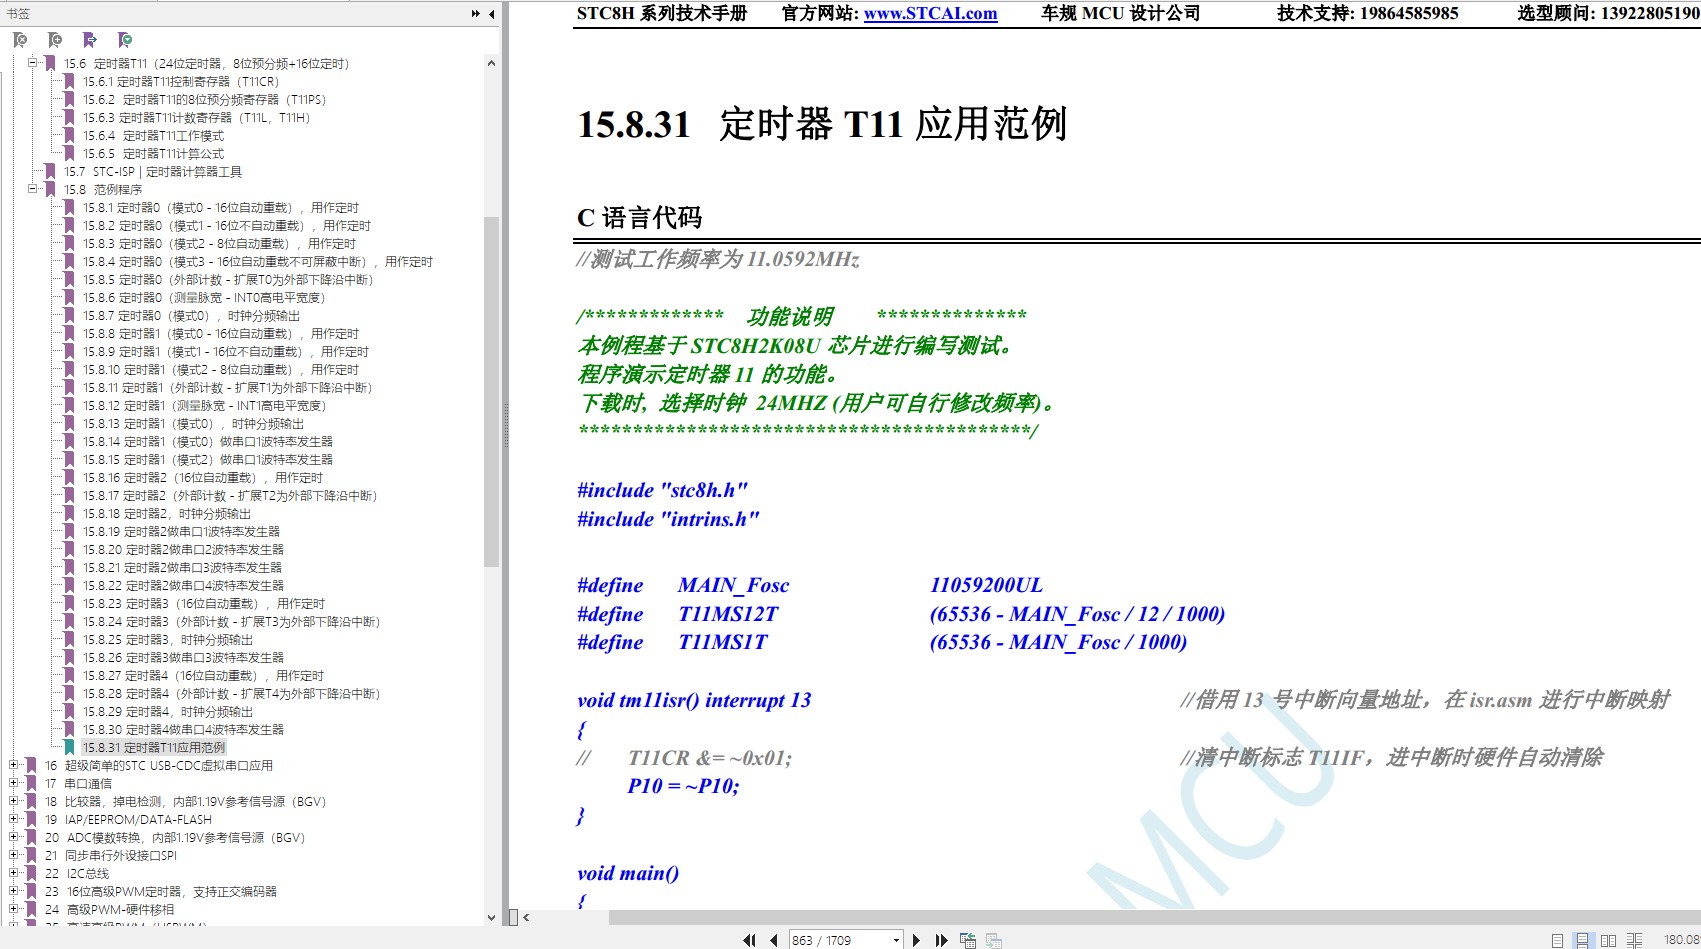Viewport: 1701px width, 949px height.
Task: Click the double-arrow expand icon in bookmarks header
Action: (476, 14)
